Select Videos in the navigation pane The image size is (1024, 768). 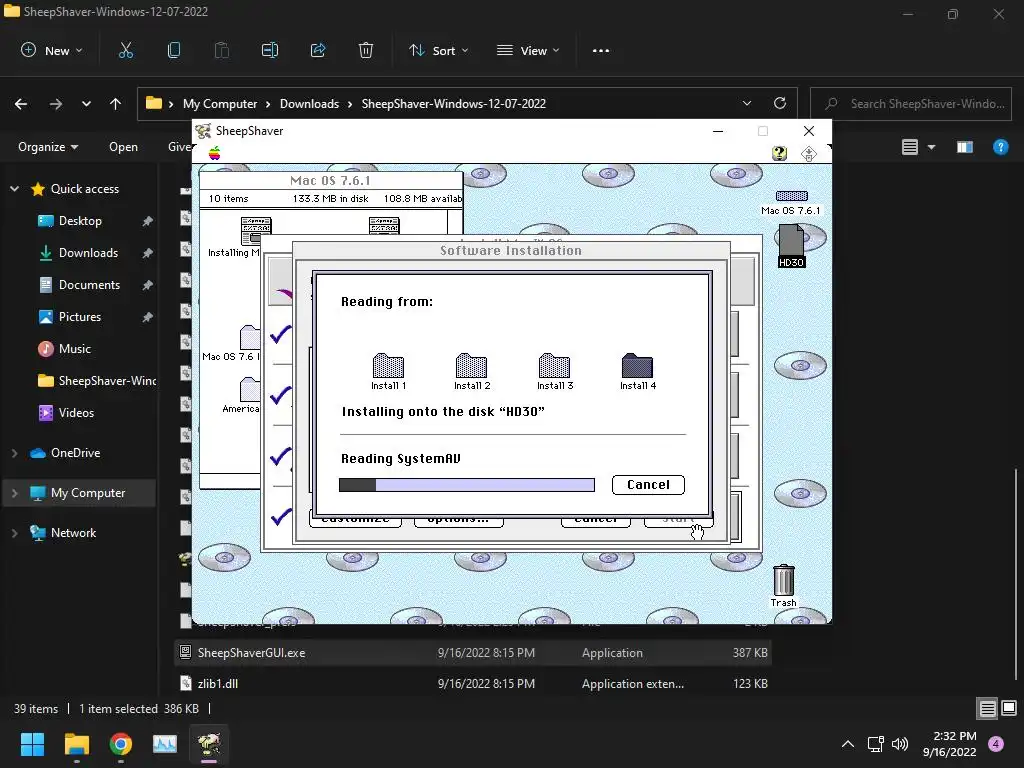76,413
